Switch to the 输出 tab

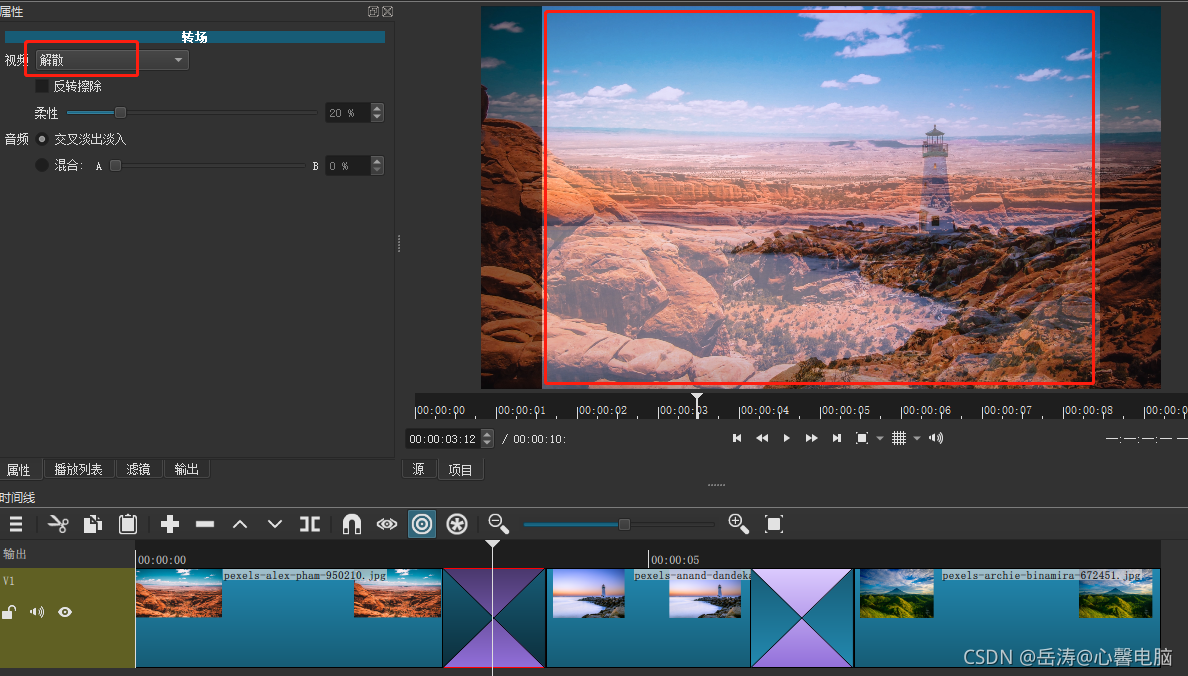186,470
